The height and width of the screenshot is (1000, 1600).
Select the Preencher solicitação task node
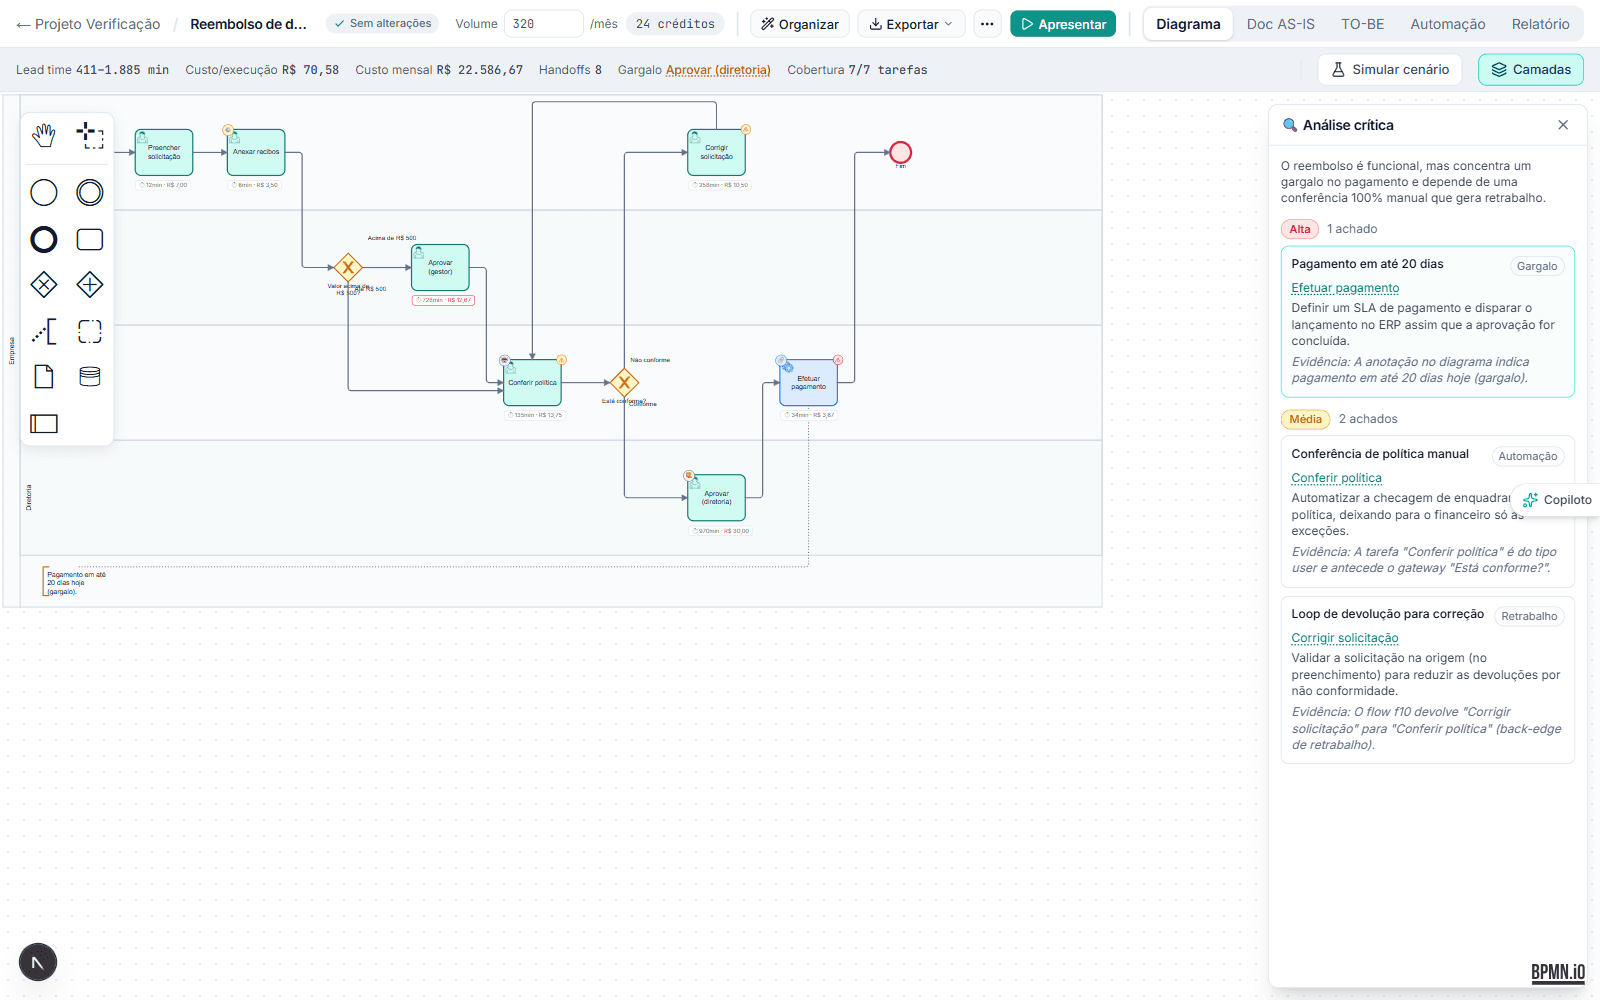[164, 152]
